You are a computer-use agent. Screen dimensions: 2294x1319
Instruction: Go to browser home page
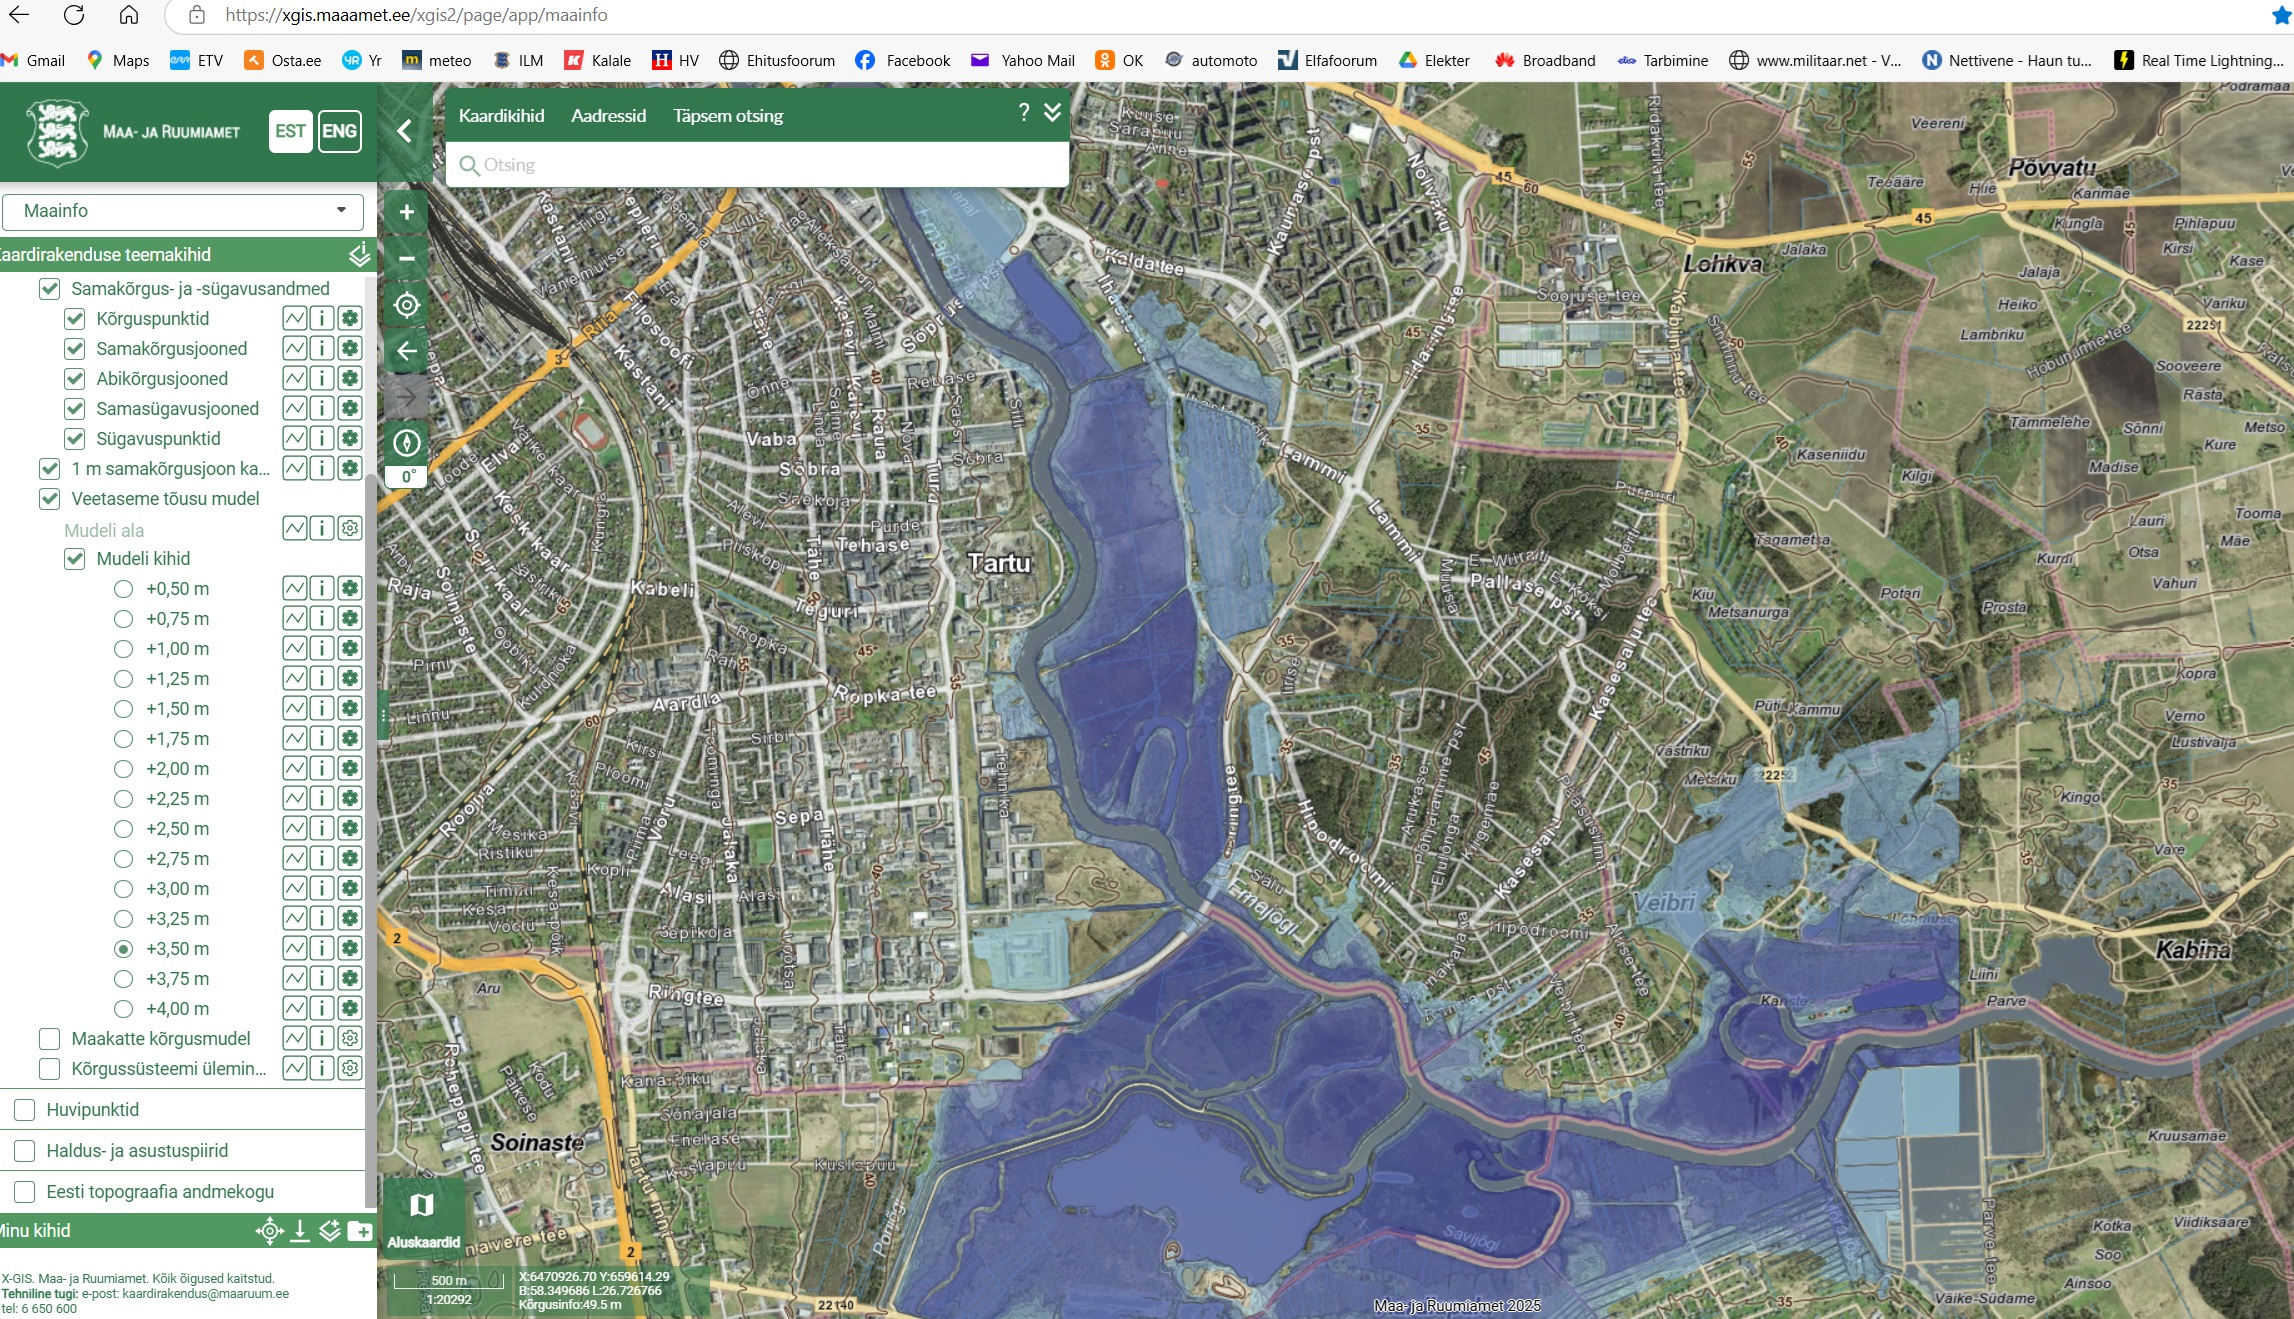(128, 15)
